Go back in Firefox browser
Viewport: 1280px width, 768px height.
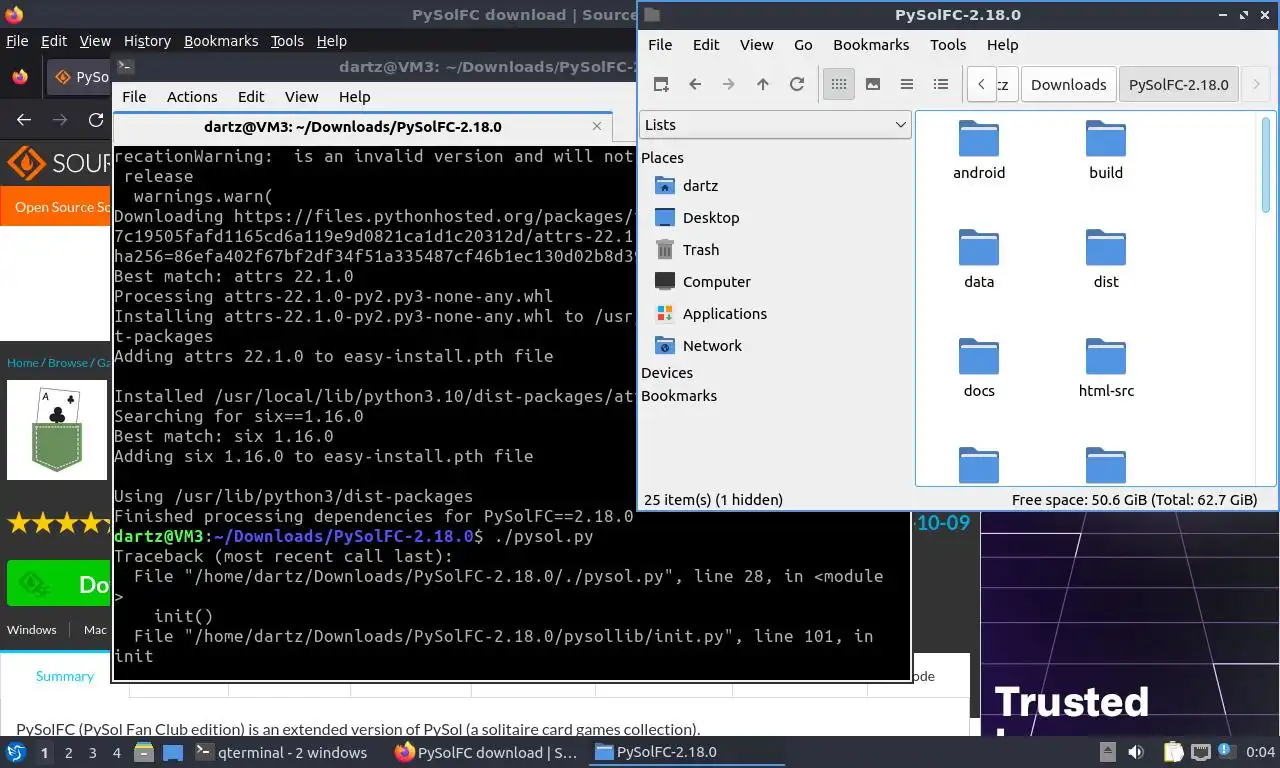(24, 119)
